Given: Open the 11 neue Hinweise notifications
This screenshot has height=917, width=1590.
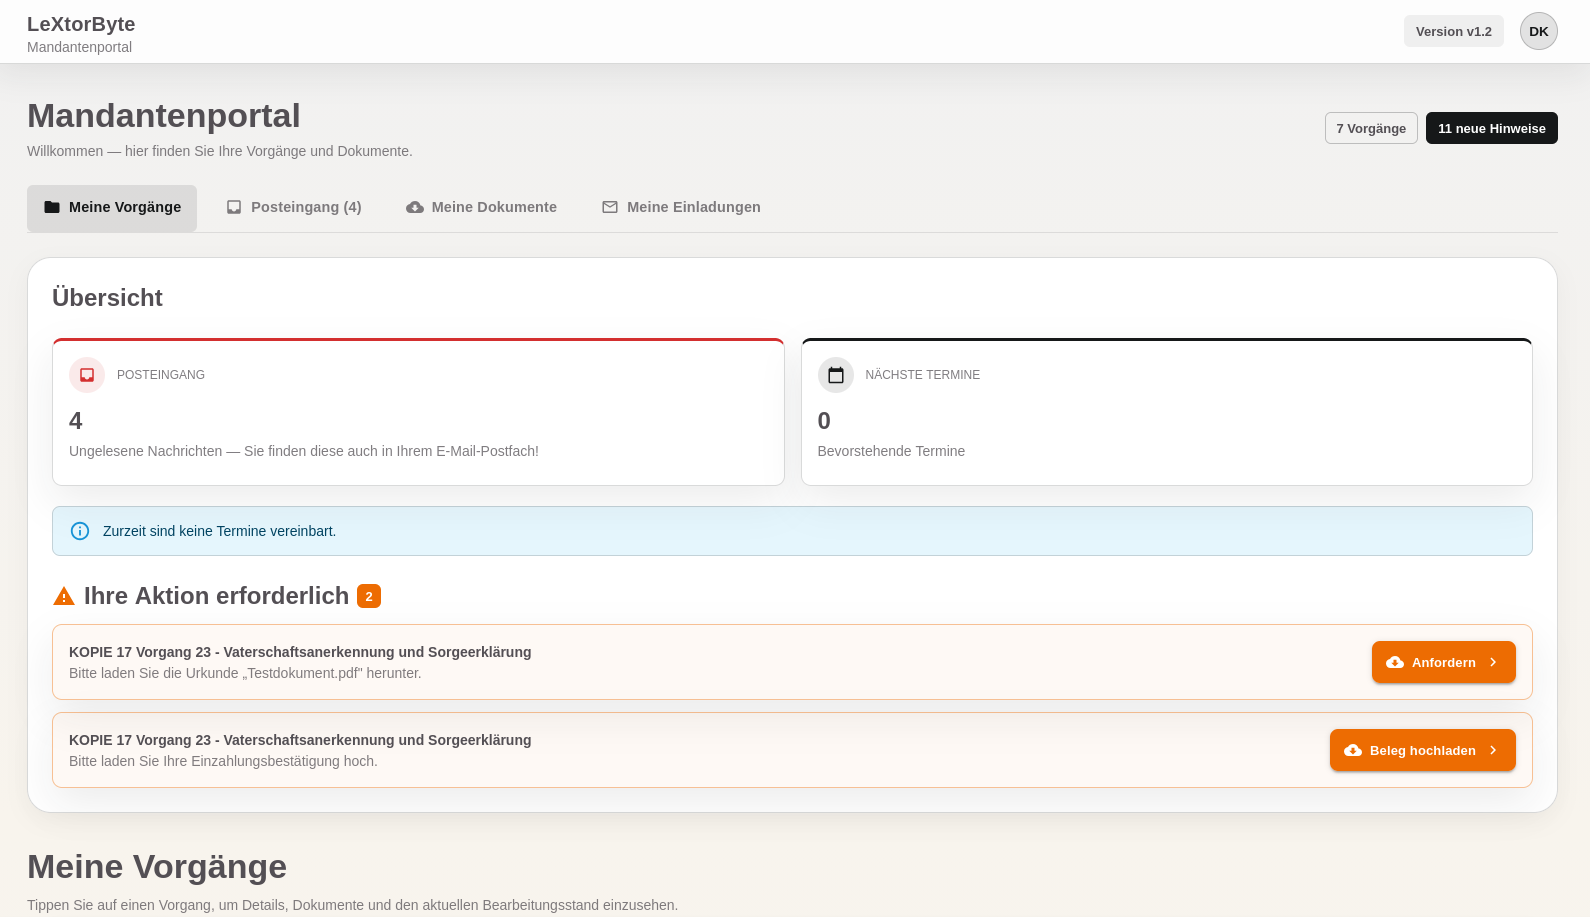Looking at the screenshot, I should pyautogui.click(x=1491, y=128).
